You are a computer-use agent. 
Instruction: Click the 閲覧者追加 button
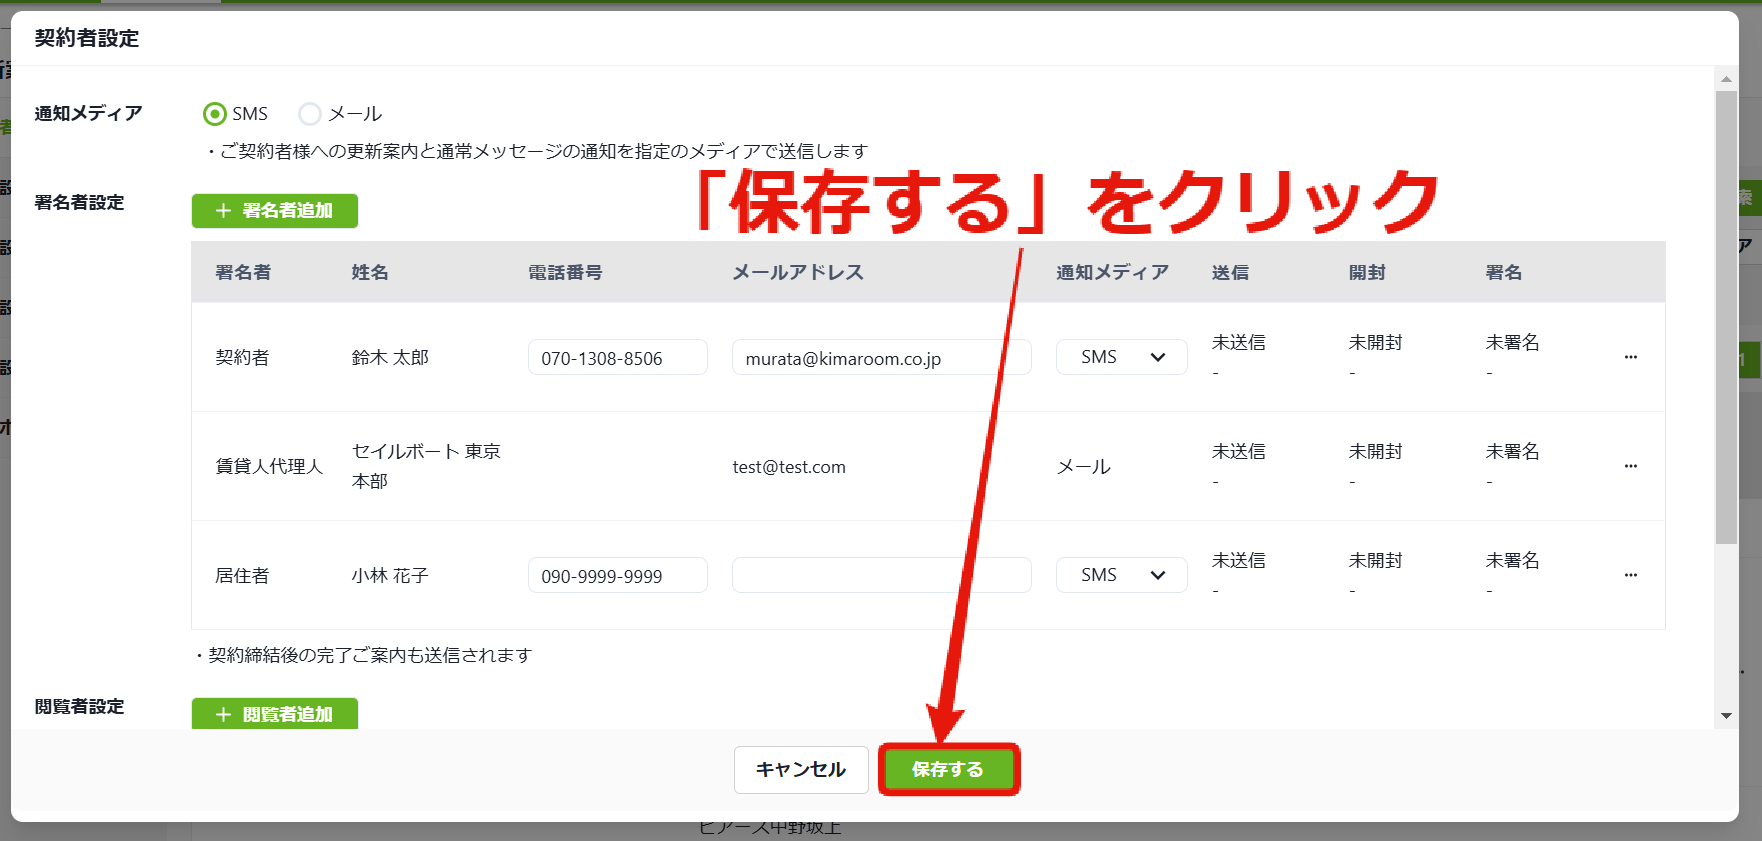[x=275, y=714]
